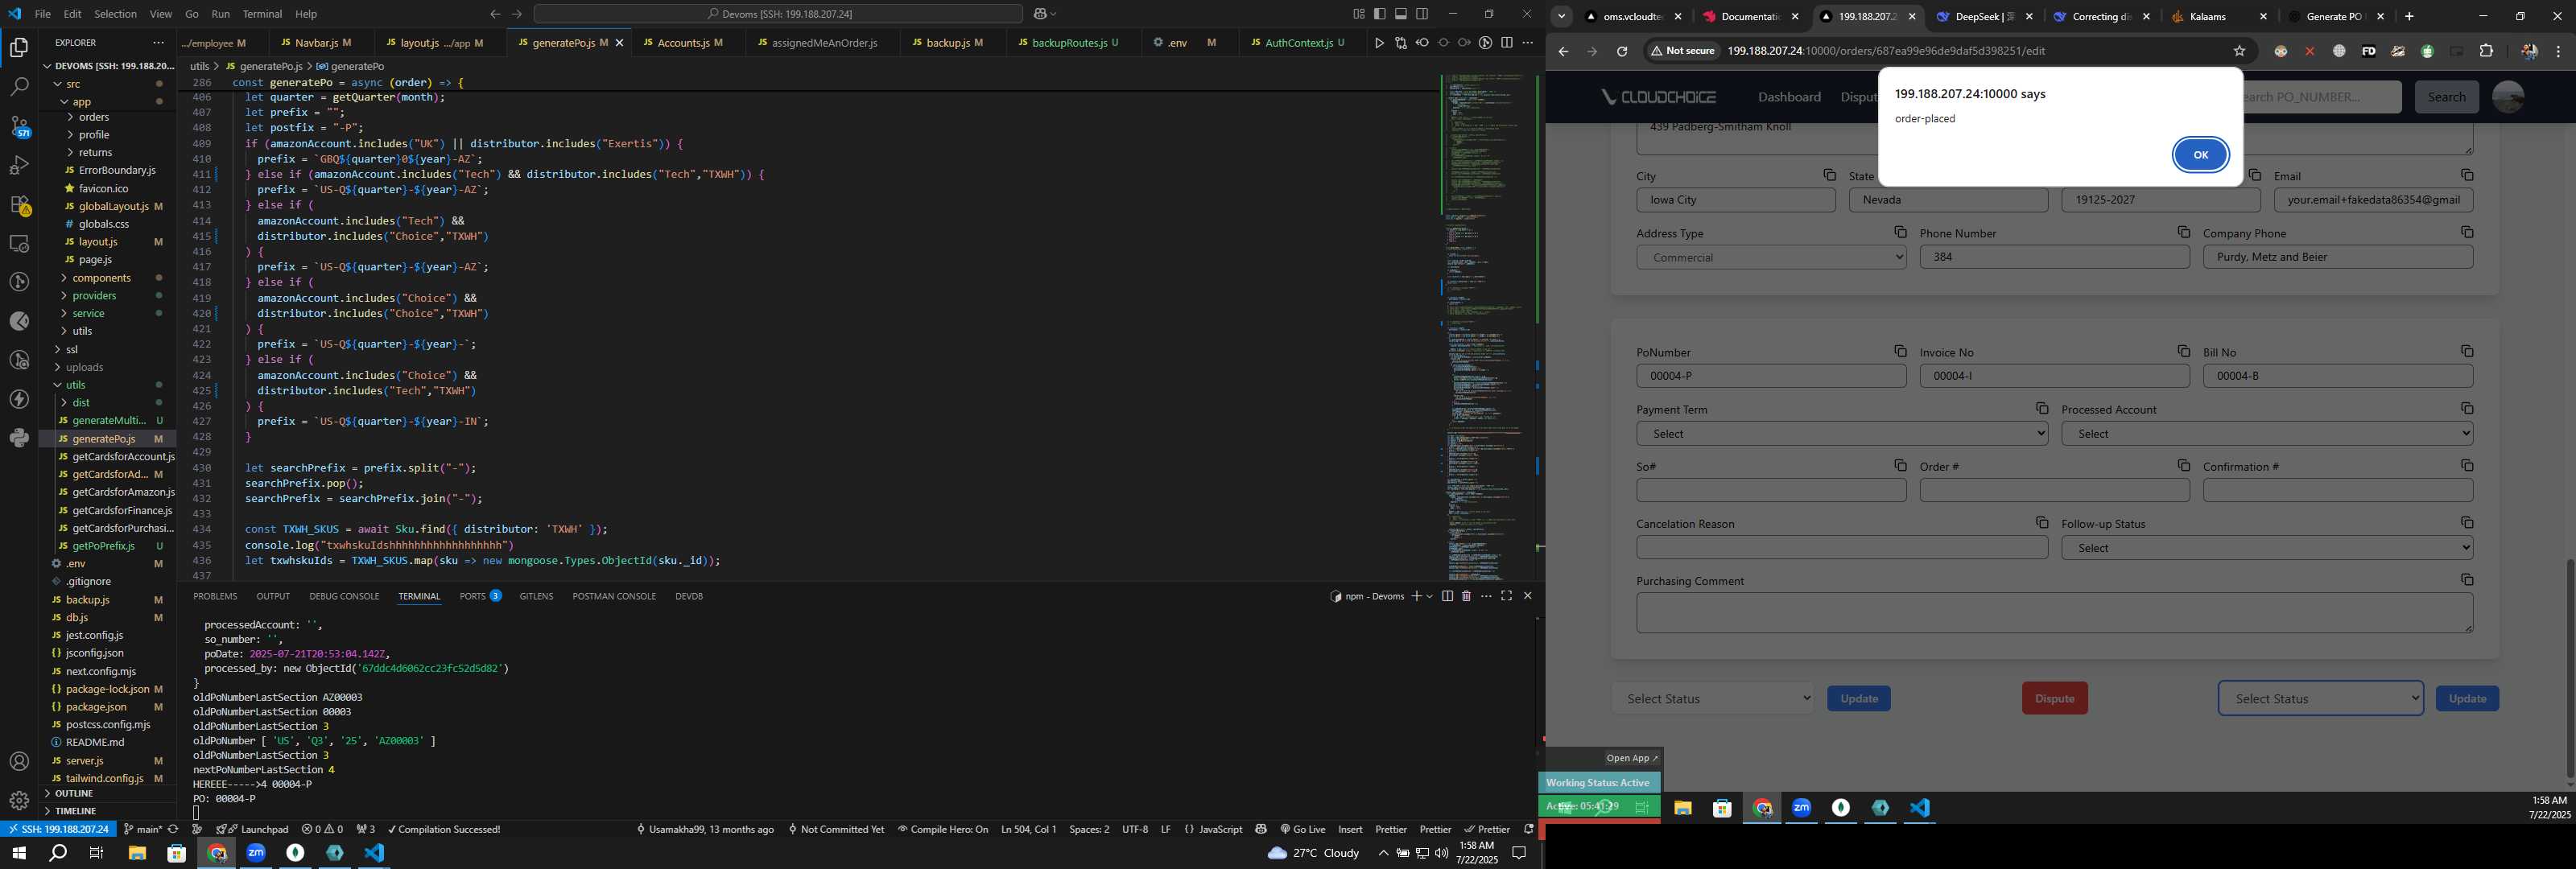Open the Explorer view in activity bar
The width and height of the screenshot is (2576, 869).
[19, 47]
